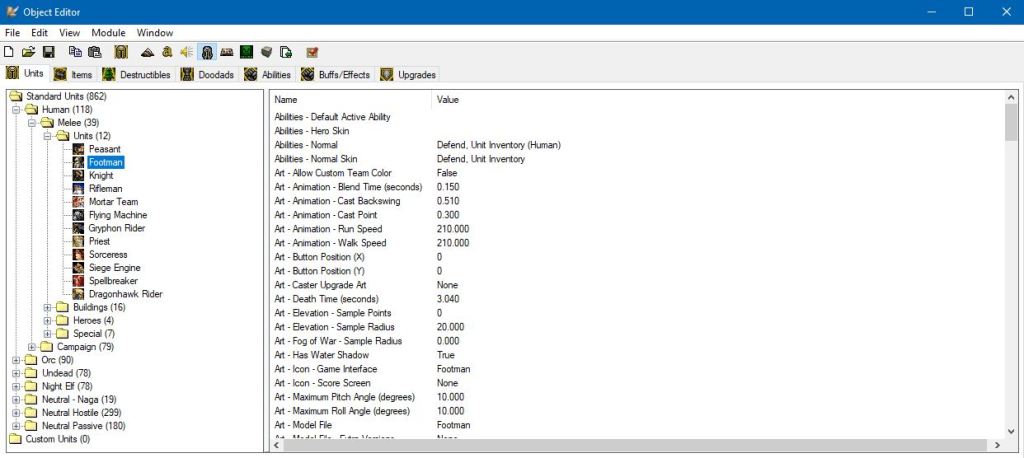This screenshot has width=1024, height=458.
Task: Click the New file toolbar icon
Action: pyautogui.click(x=10, y=52)
